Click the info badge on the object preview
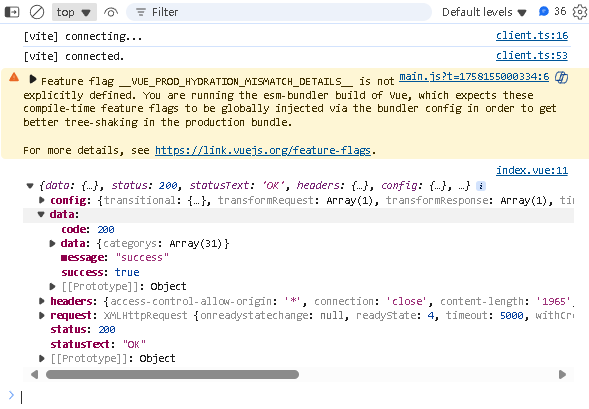Screen dimensions: 589x409 481,186
